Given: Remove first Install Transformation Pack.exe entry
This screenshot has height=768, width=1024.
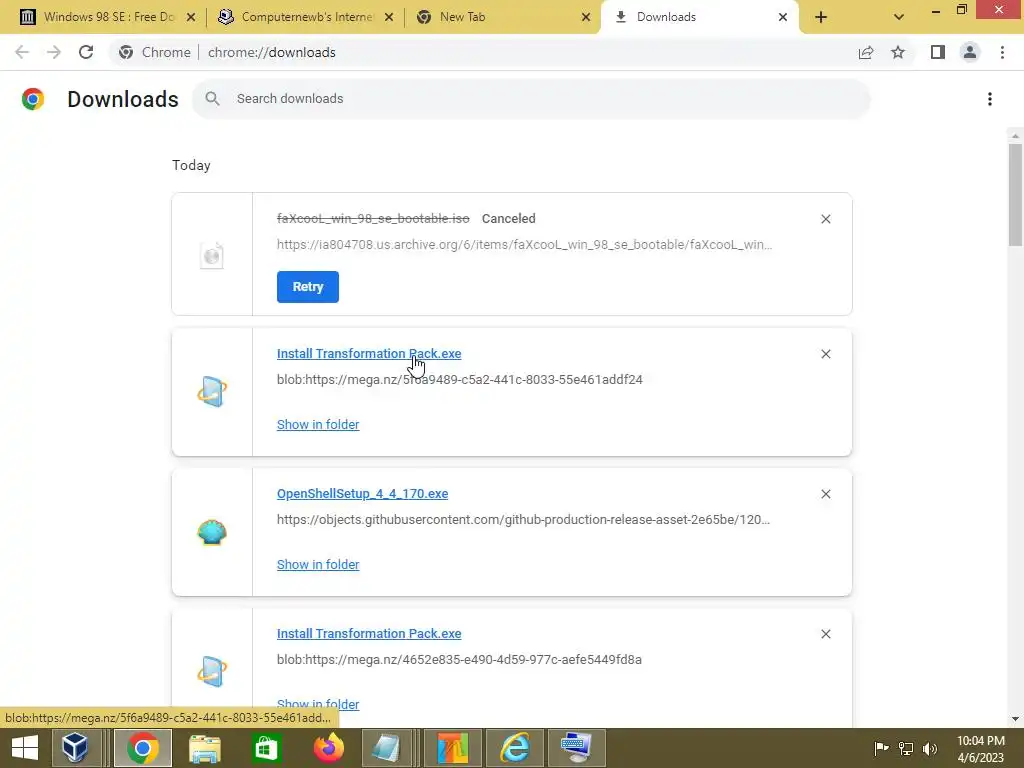Looking at the screenshot, I should pyautogui.click(x=825, y=354).
